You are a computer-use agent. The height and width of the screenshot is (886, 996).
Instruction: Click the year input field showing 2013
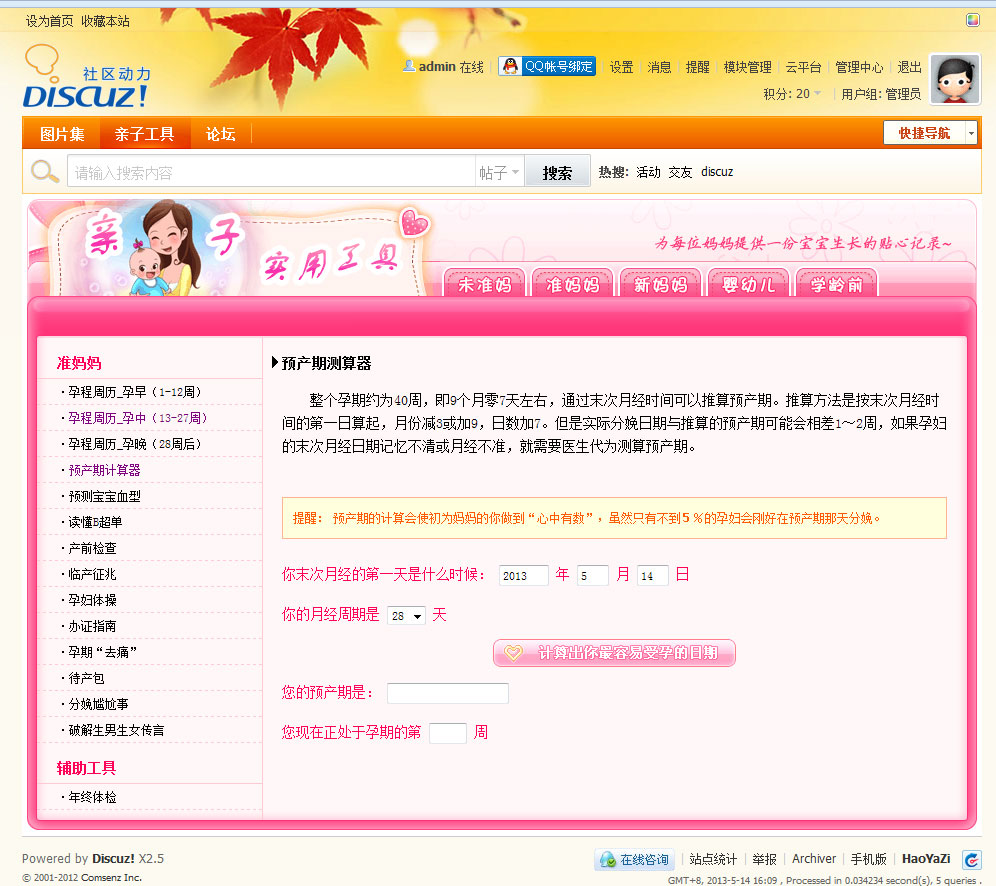523,575
